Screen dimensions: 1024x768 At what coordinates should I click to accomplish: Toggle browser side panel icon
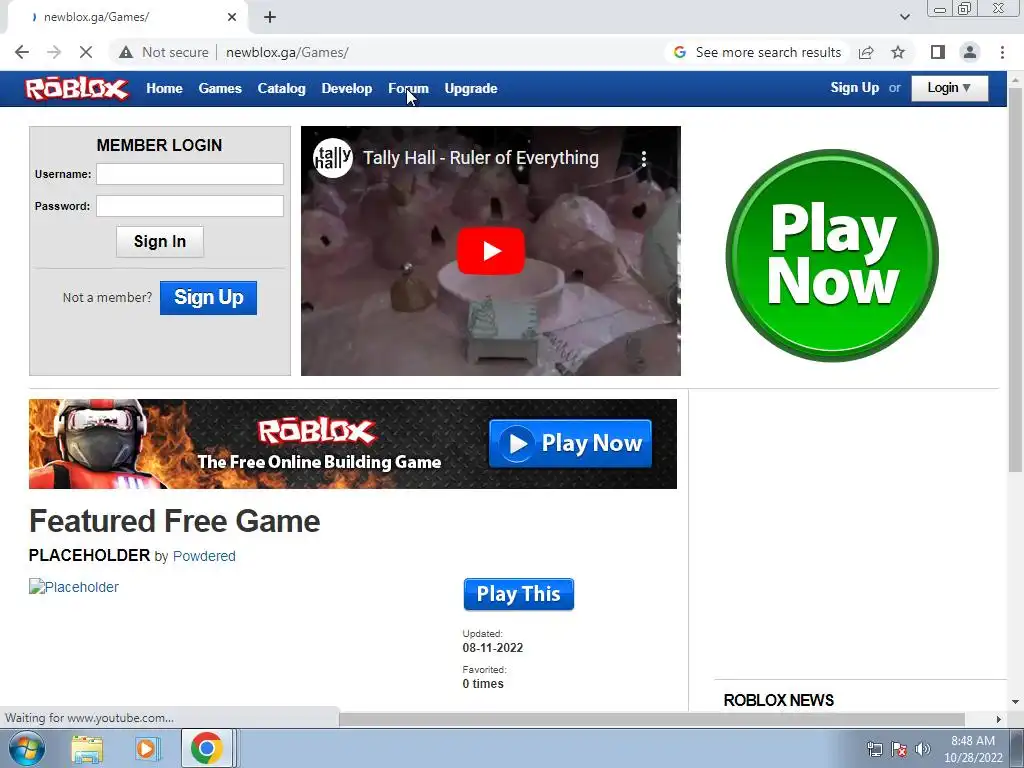[x=938, y=52]
